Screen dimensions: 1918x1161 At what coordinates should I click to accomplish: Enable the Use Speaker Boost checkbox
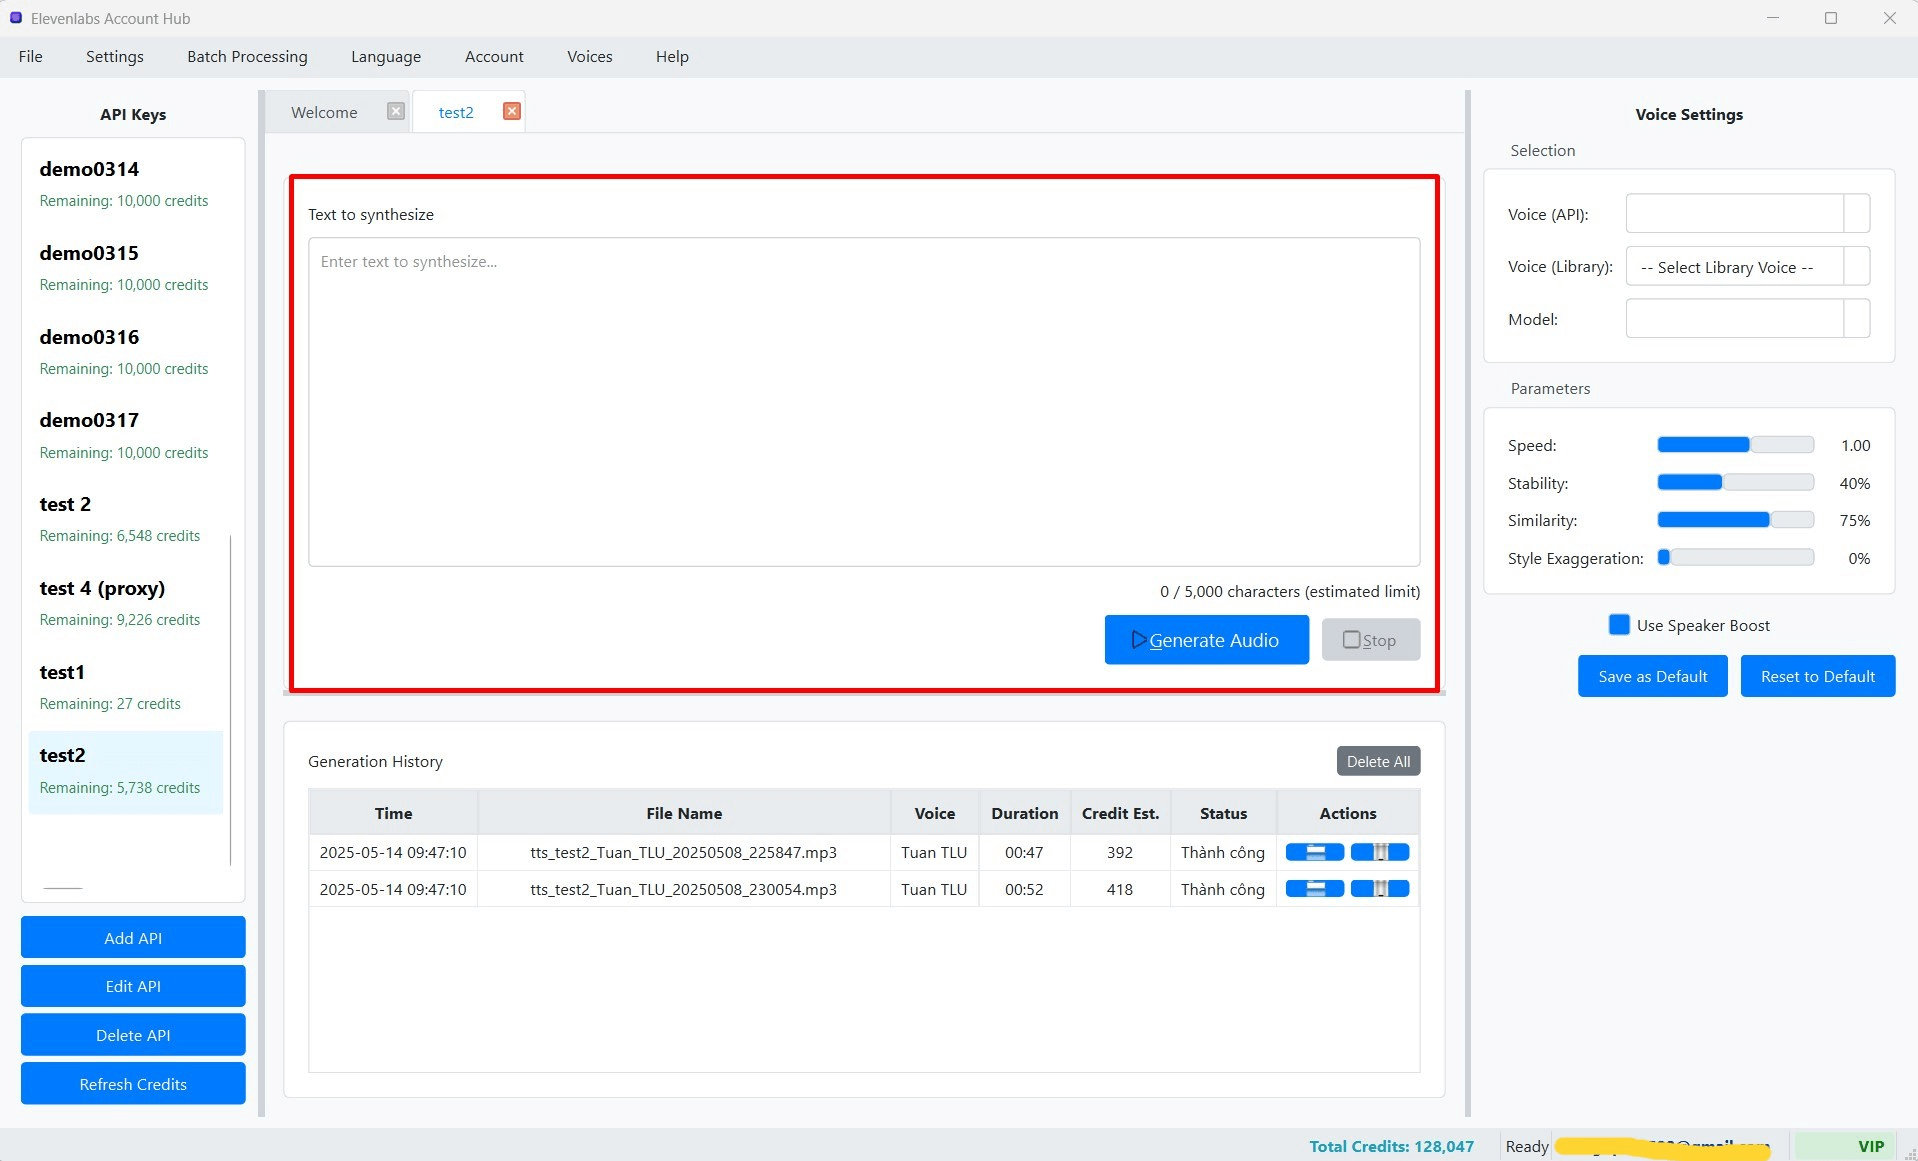1619,625
